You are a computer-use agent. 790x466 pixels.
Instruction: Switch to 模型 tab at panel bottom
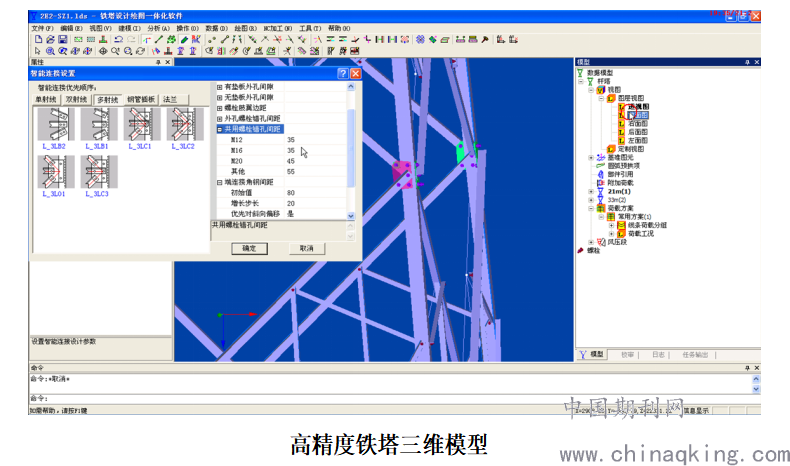pyautogui.click(x=592, y=355)
